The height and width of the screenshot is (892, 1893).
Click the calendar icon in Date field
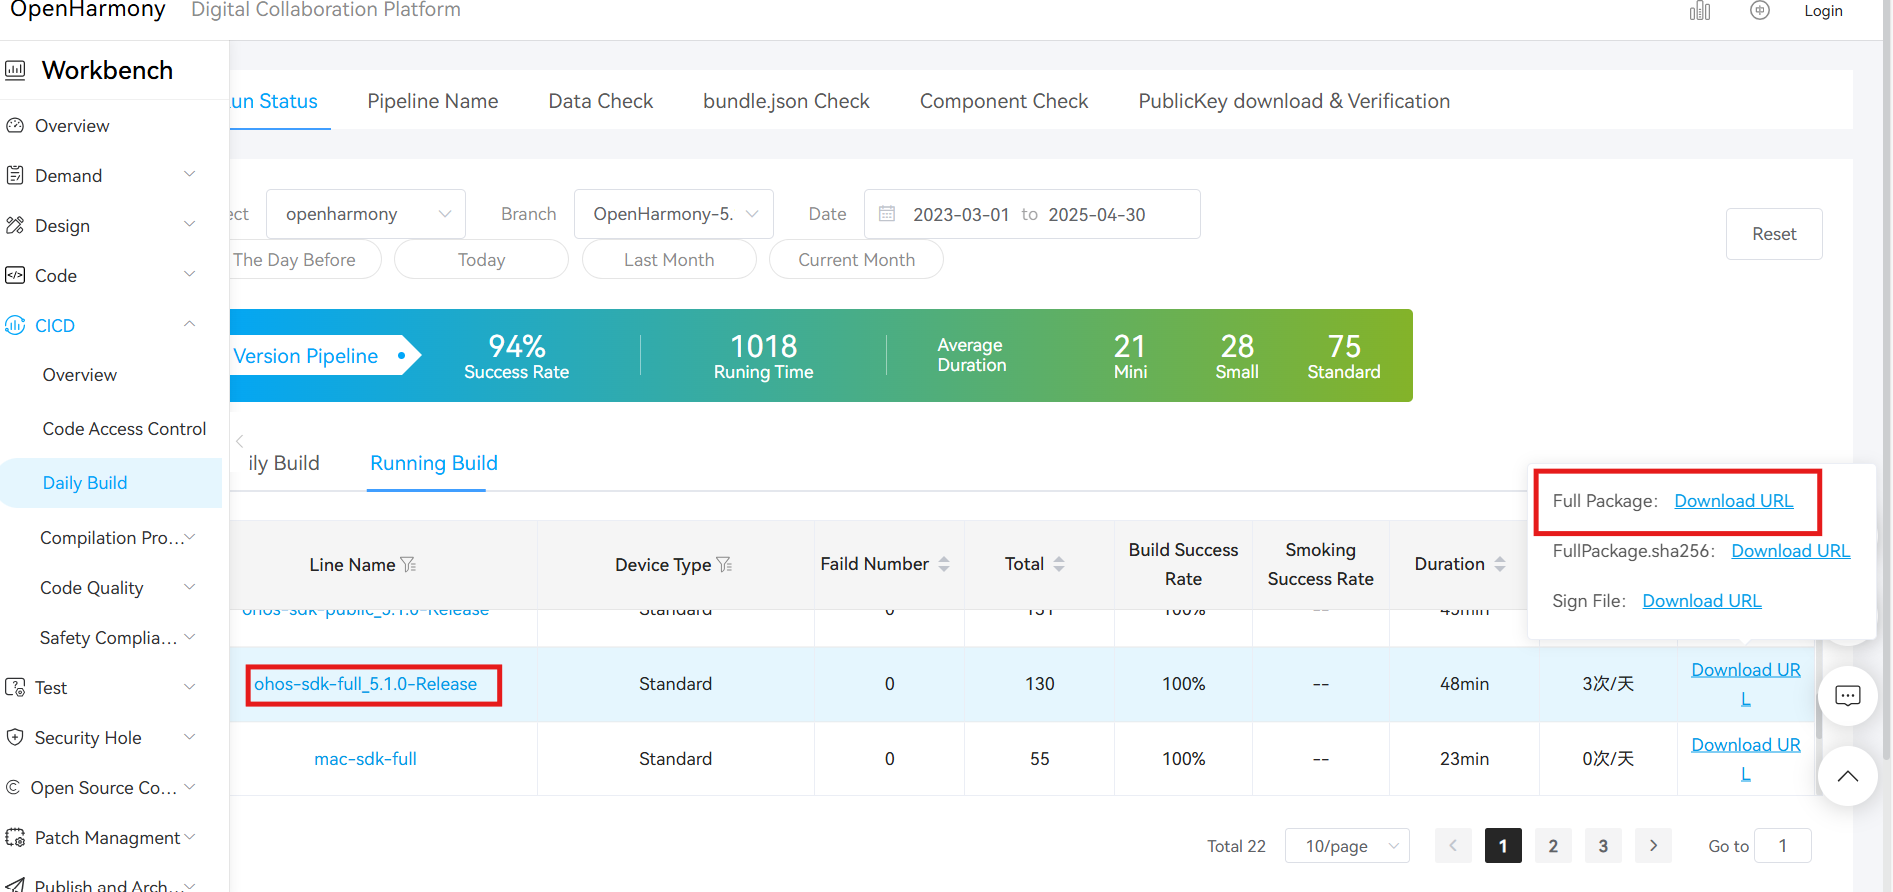887,214
